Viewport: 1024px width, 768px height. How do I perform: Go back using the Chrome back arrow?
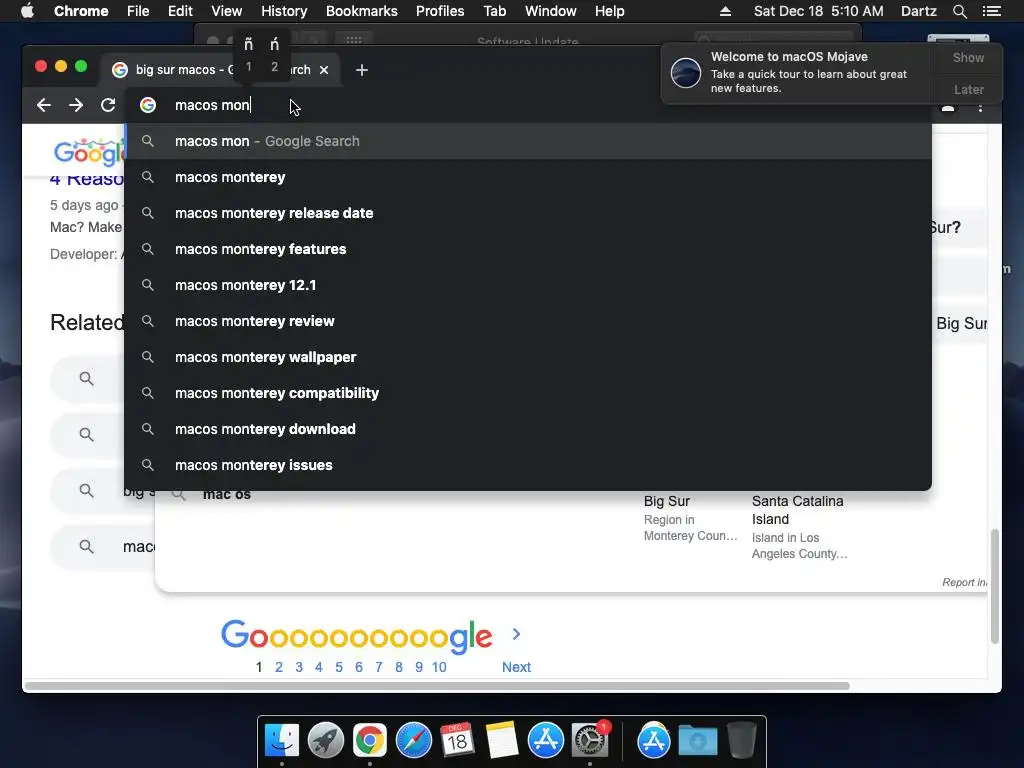point(44,105)
